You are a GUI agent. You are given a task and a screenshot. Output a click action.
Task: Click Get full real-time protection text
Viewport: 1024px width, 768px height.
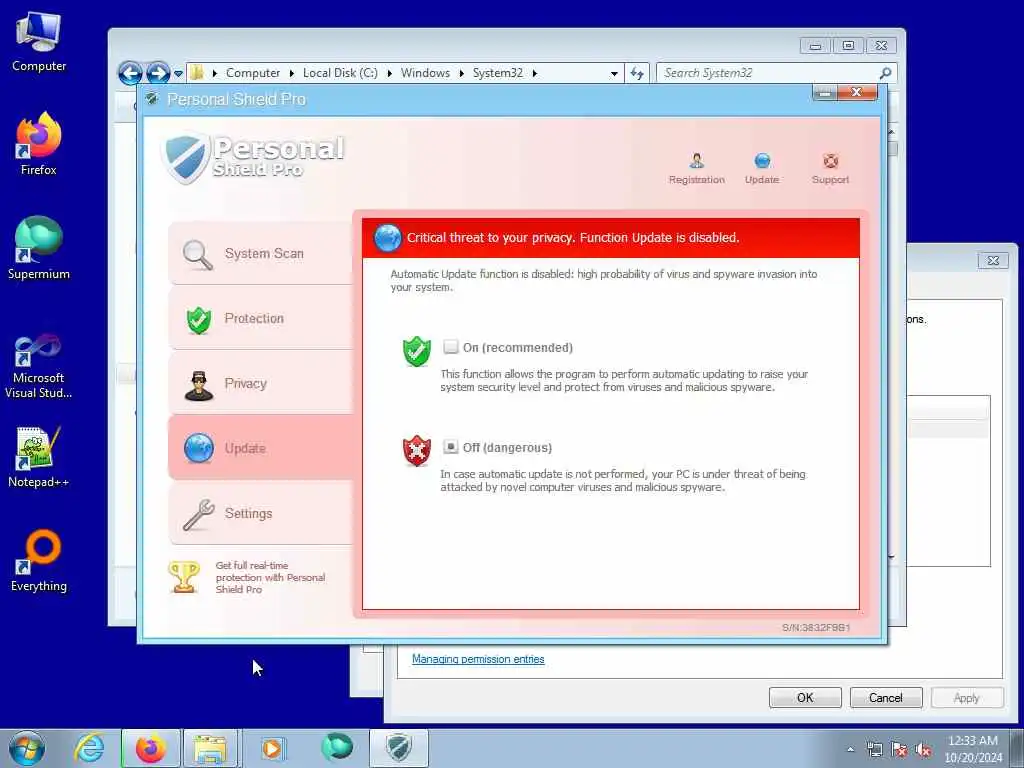[x=270, y=577]
